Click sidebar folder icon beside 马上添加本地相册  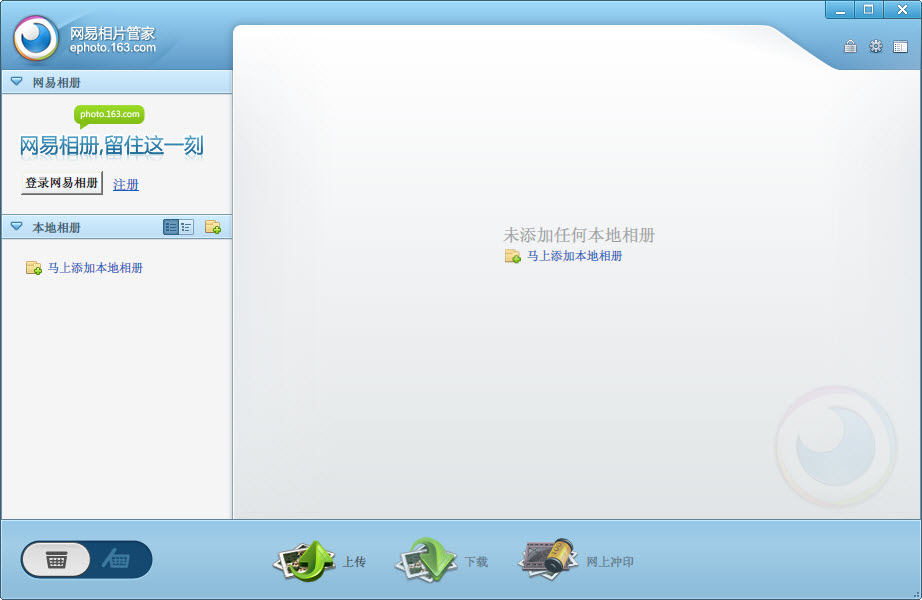coord(34,268)
